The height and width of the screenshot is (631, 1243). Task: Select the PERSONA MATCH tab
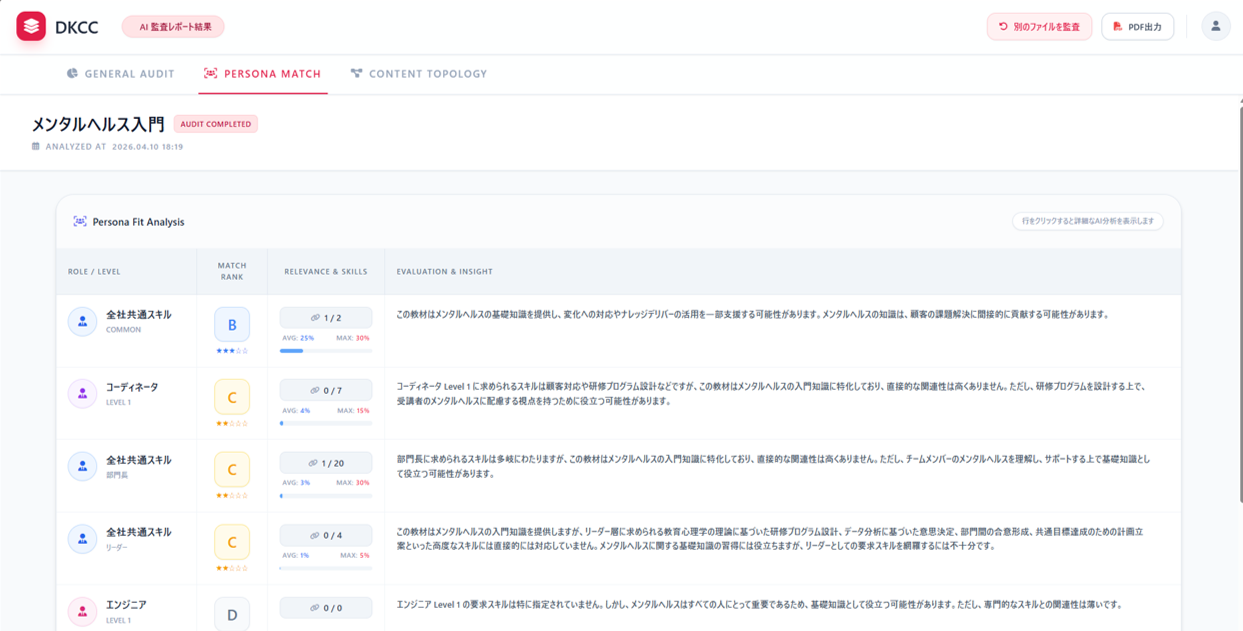[x=263, y=74]
